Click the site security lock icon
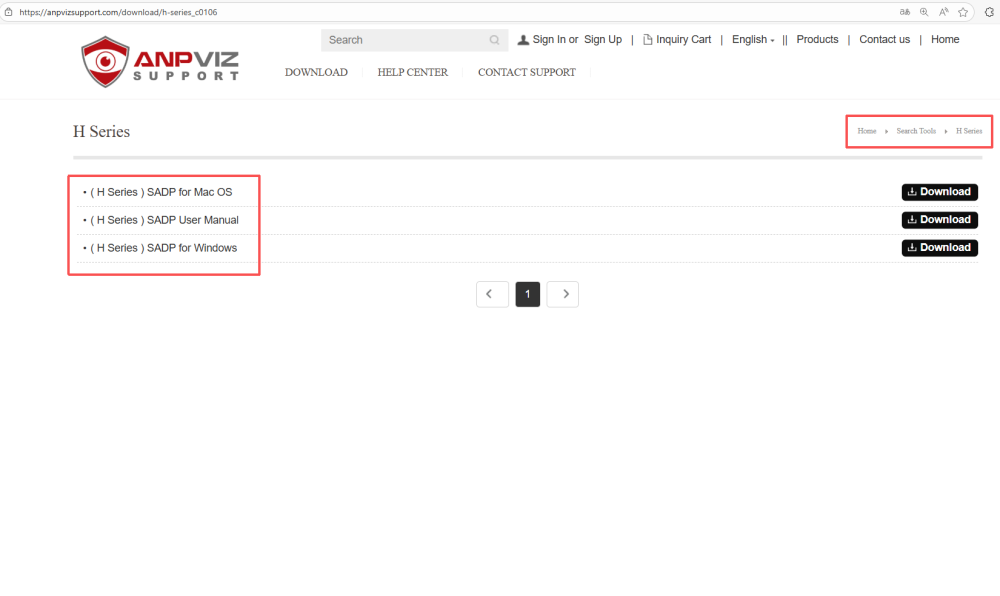Screen dimensions: 1000x596 (x=10, y=12)
